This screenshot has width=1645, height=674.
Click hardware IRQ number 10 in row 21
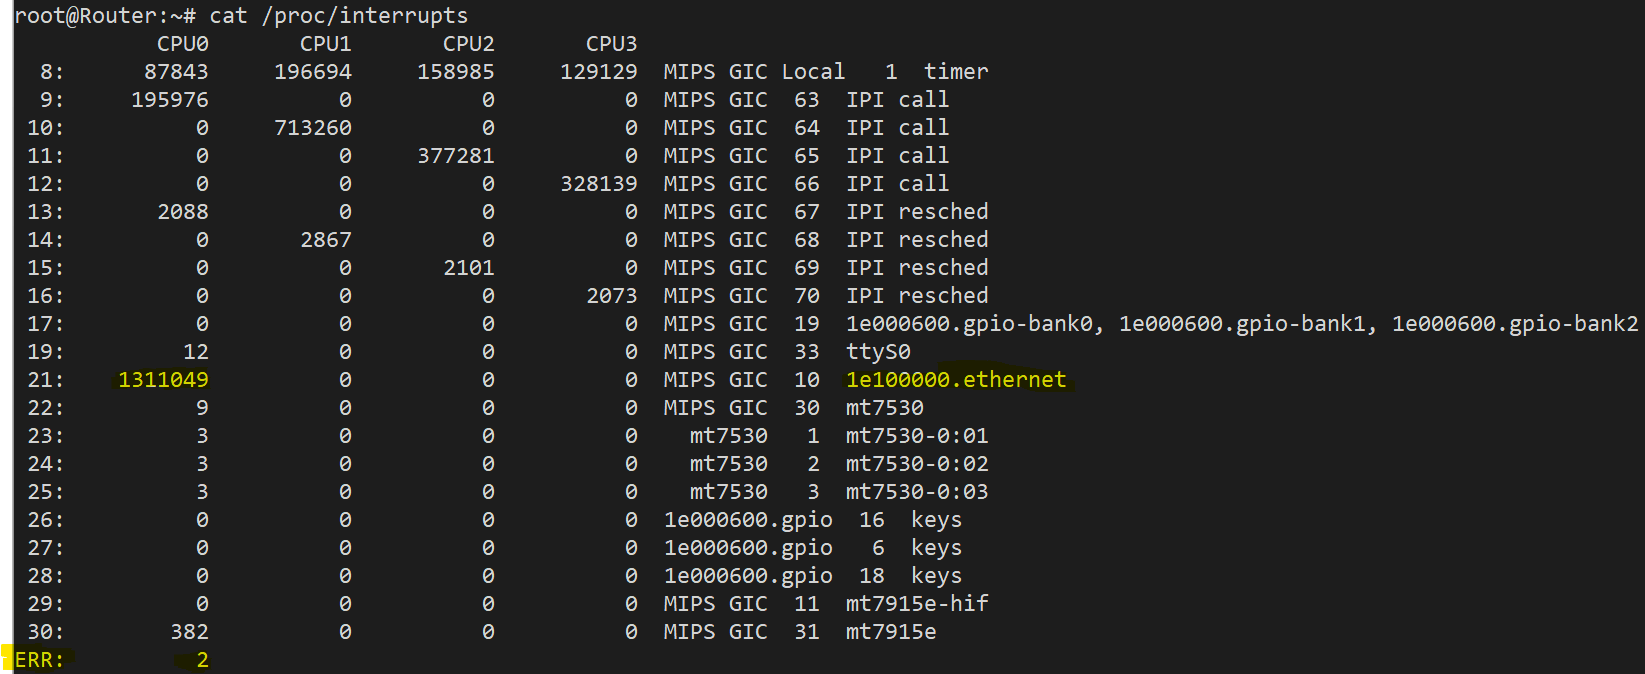coord(807,380)
